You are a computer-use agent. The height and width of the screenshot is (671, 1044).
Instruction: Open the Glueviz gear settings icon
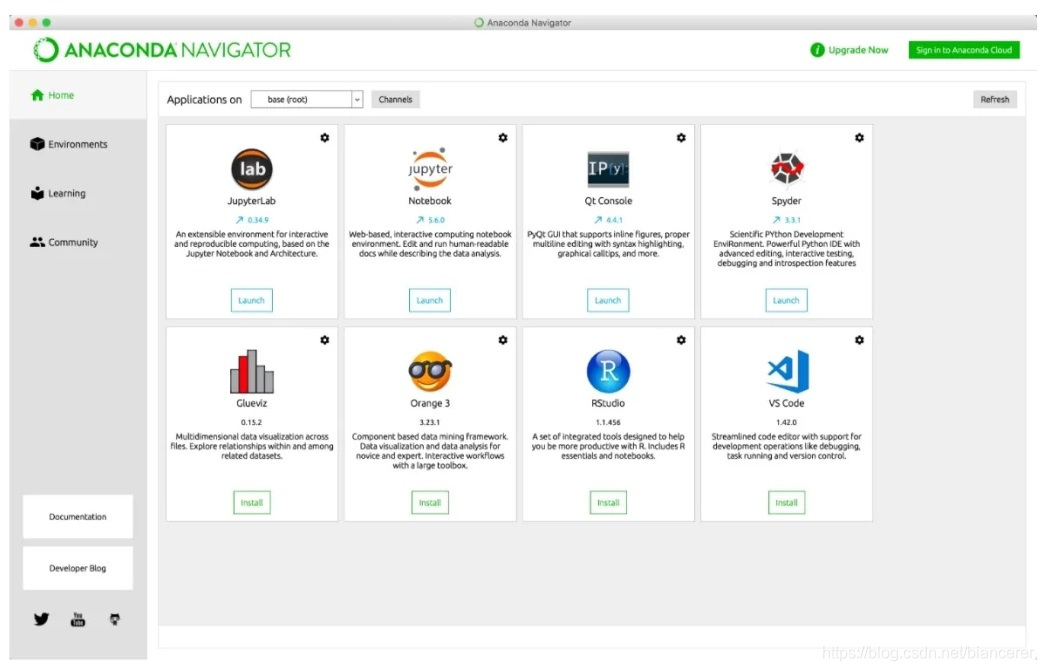324,340
